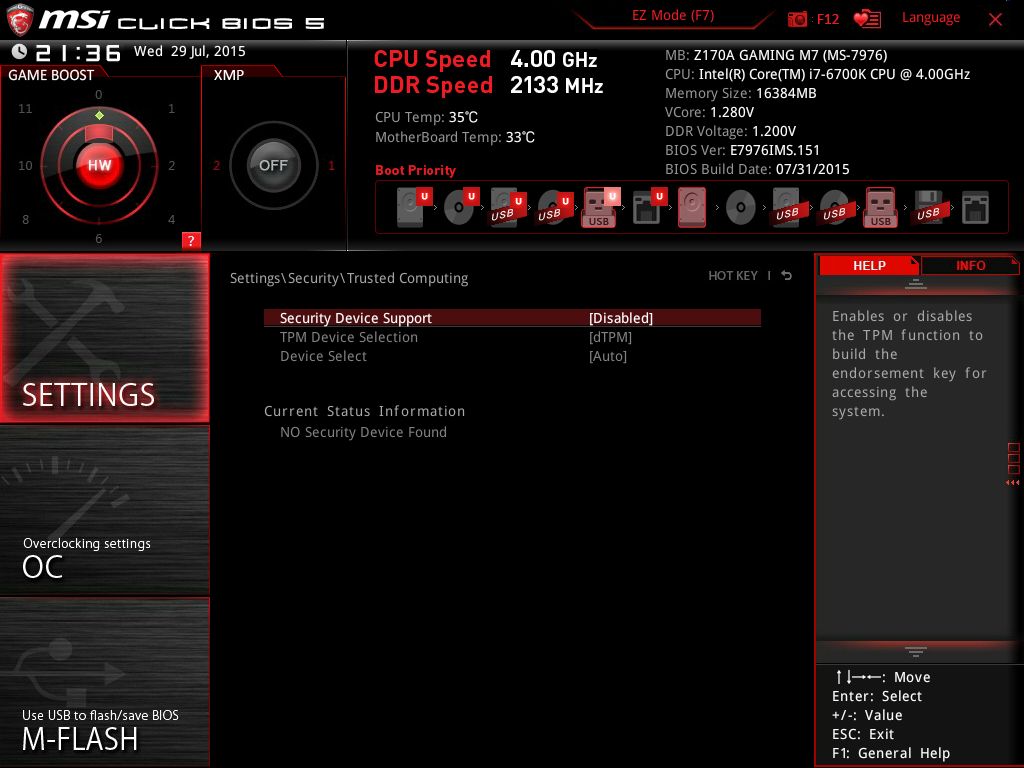Select the highlighted legacy USB key boot icon
The width and height of the screenshot is (1024, 768).
point(881,207)
